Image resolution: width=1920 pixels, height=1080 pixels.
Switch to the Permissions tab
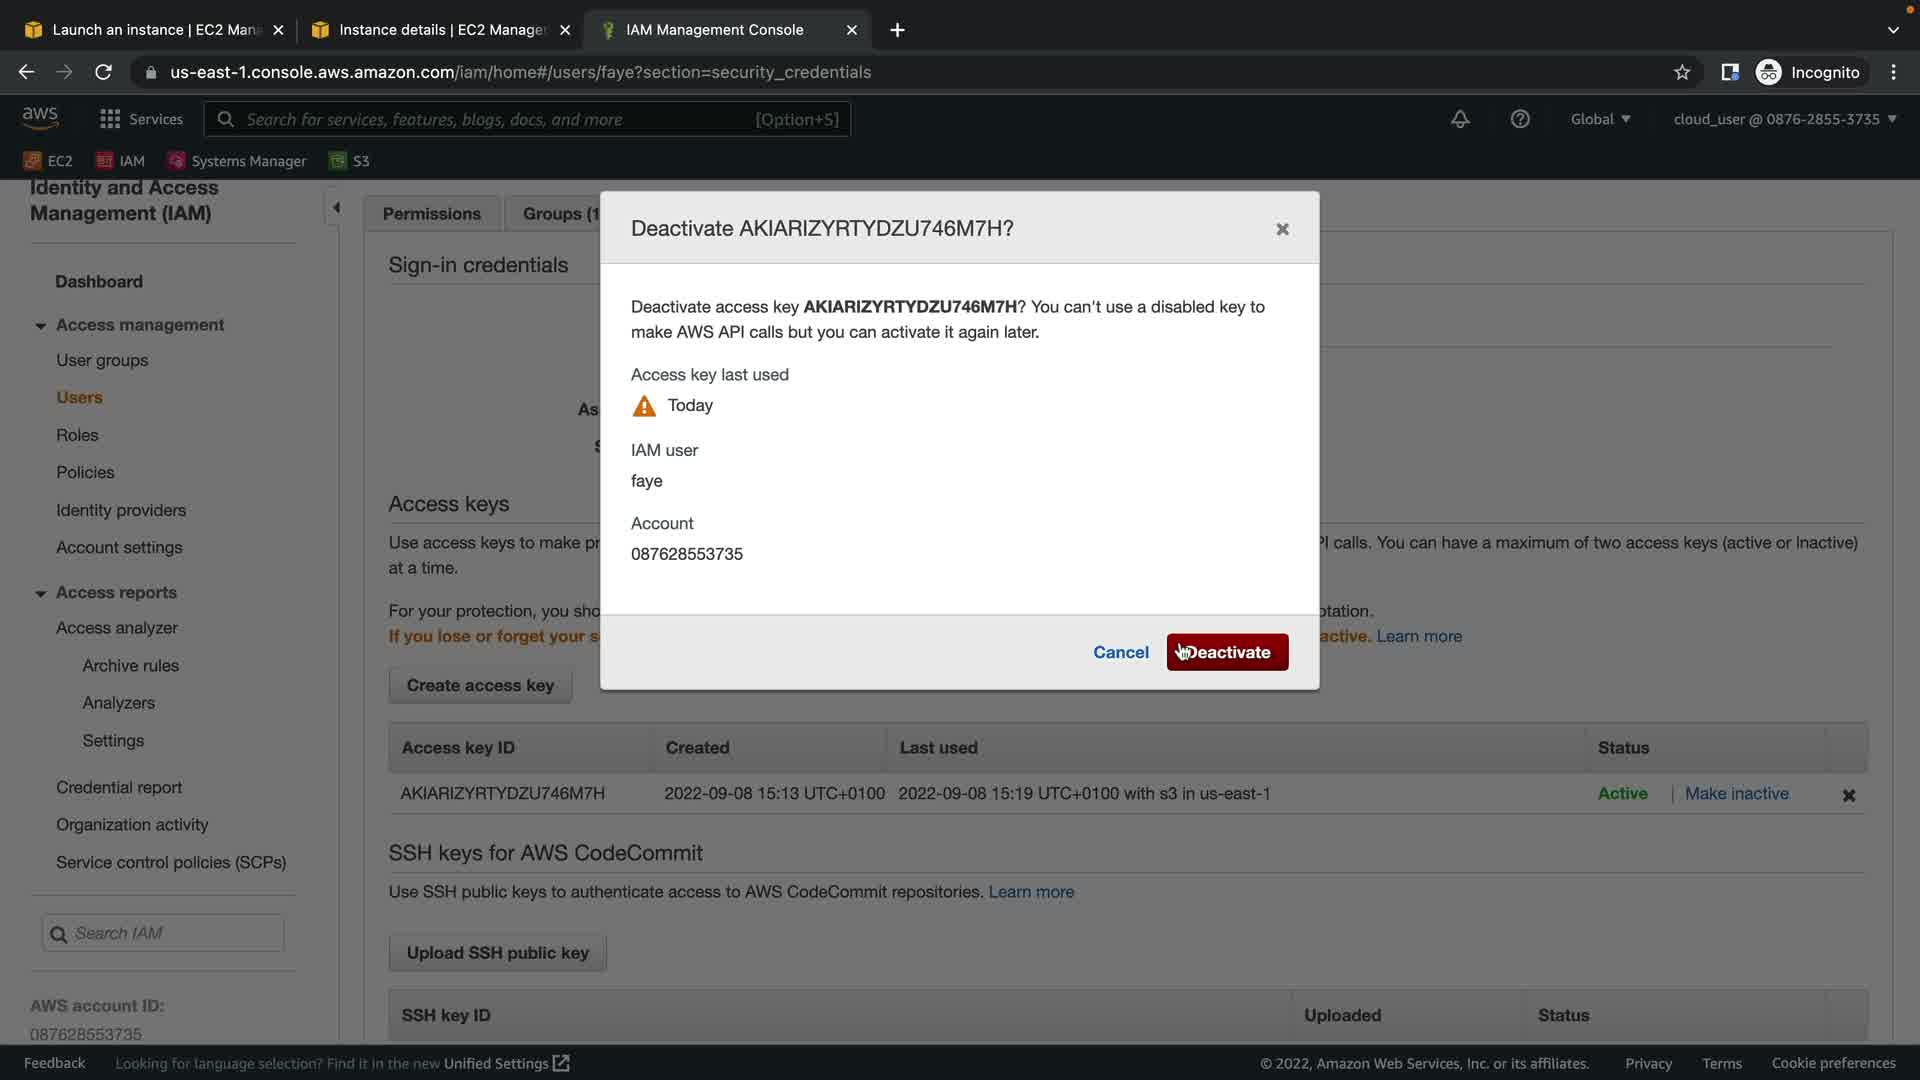431,214
